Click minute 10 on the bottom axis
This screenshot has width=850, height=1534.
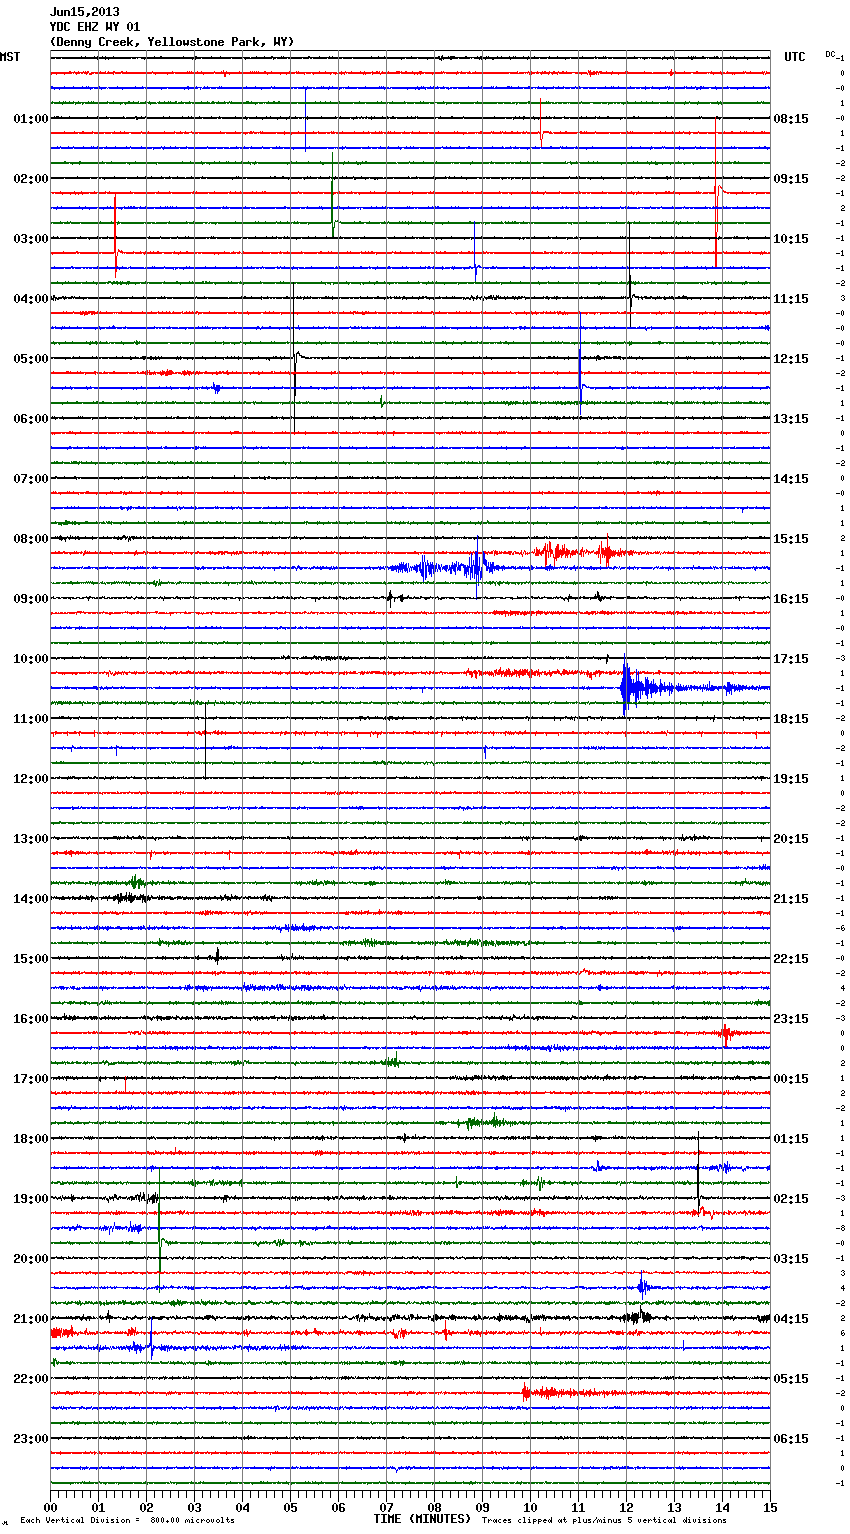click(x=531, y=1507)
